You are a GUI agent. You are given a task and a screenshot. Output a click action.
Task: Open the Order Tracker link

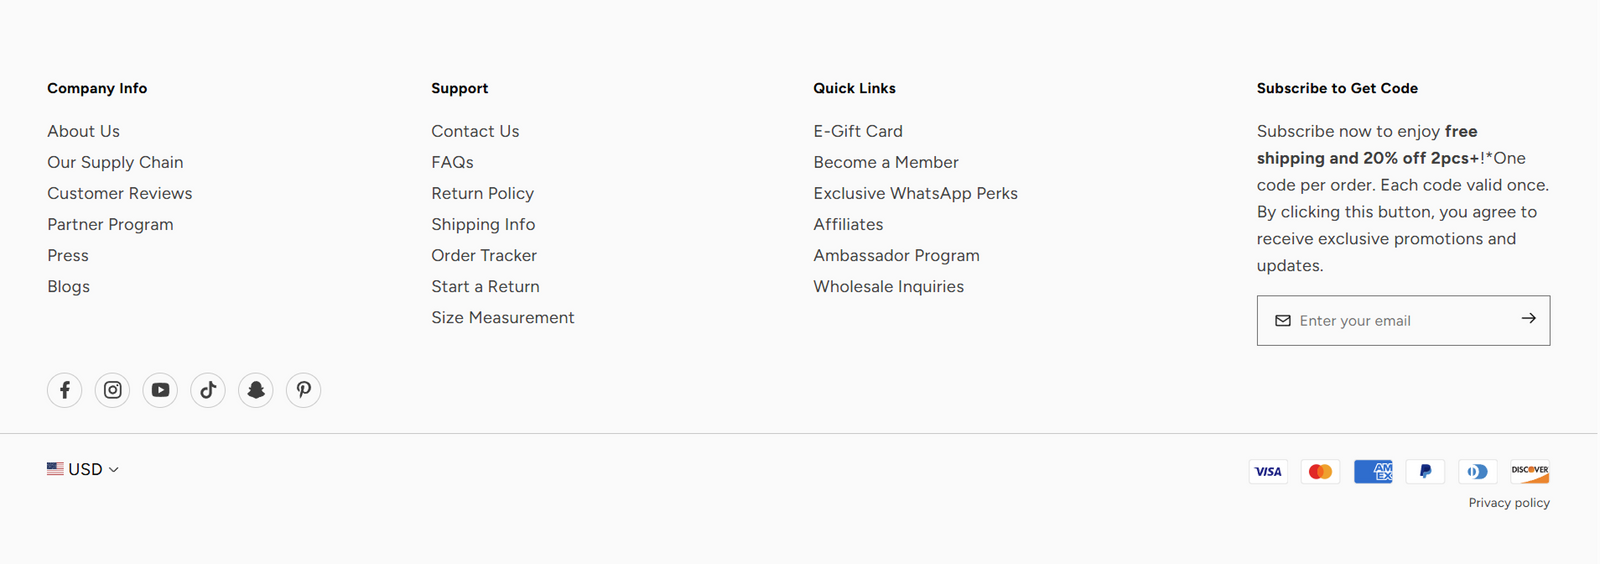click(484, 255)
